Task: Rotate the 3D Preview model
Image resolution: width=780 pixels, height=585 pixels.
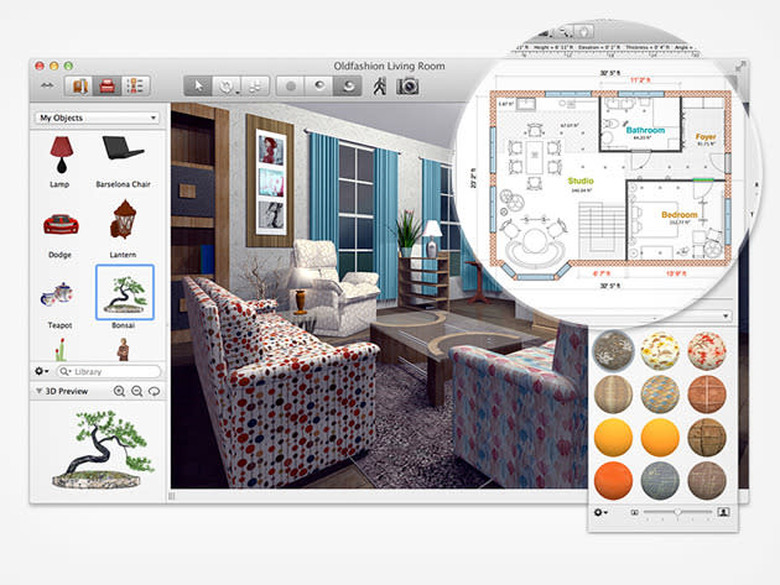Action: click(154, 391)
